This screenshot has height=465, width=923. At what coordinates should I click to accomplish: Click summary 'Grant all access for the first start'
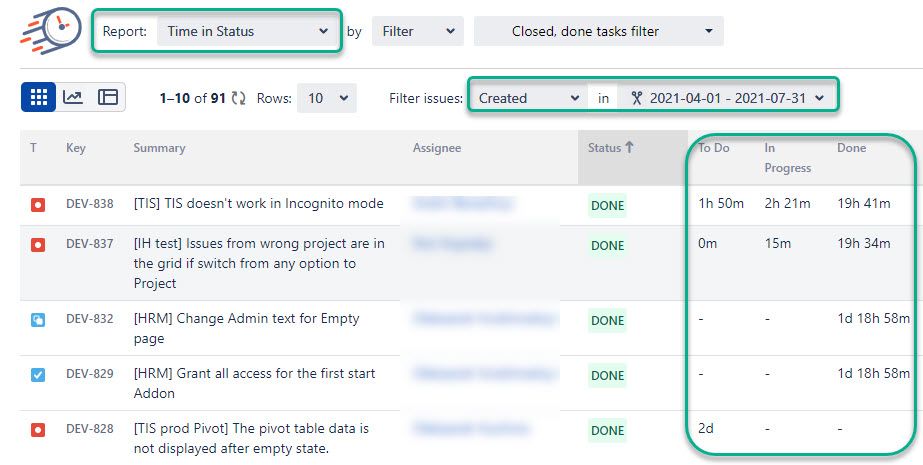254,383
